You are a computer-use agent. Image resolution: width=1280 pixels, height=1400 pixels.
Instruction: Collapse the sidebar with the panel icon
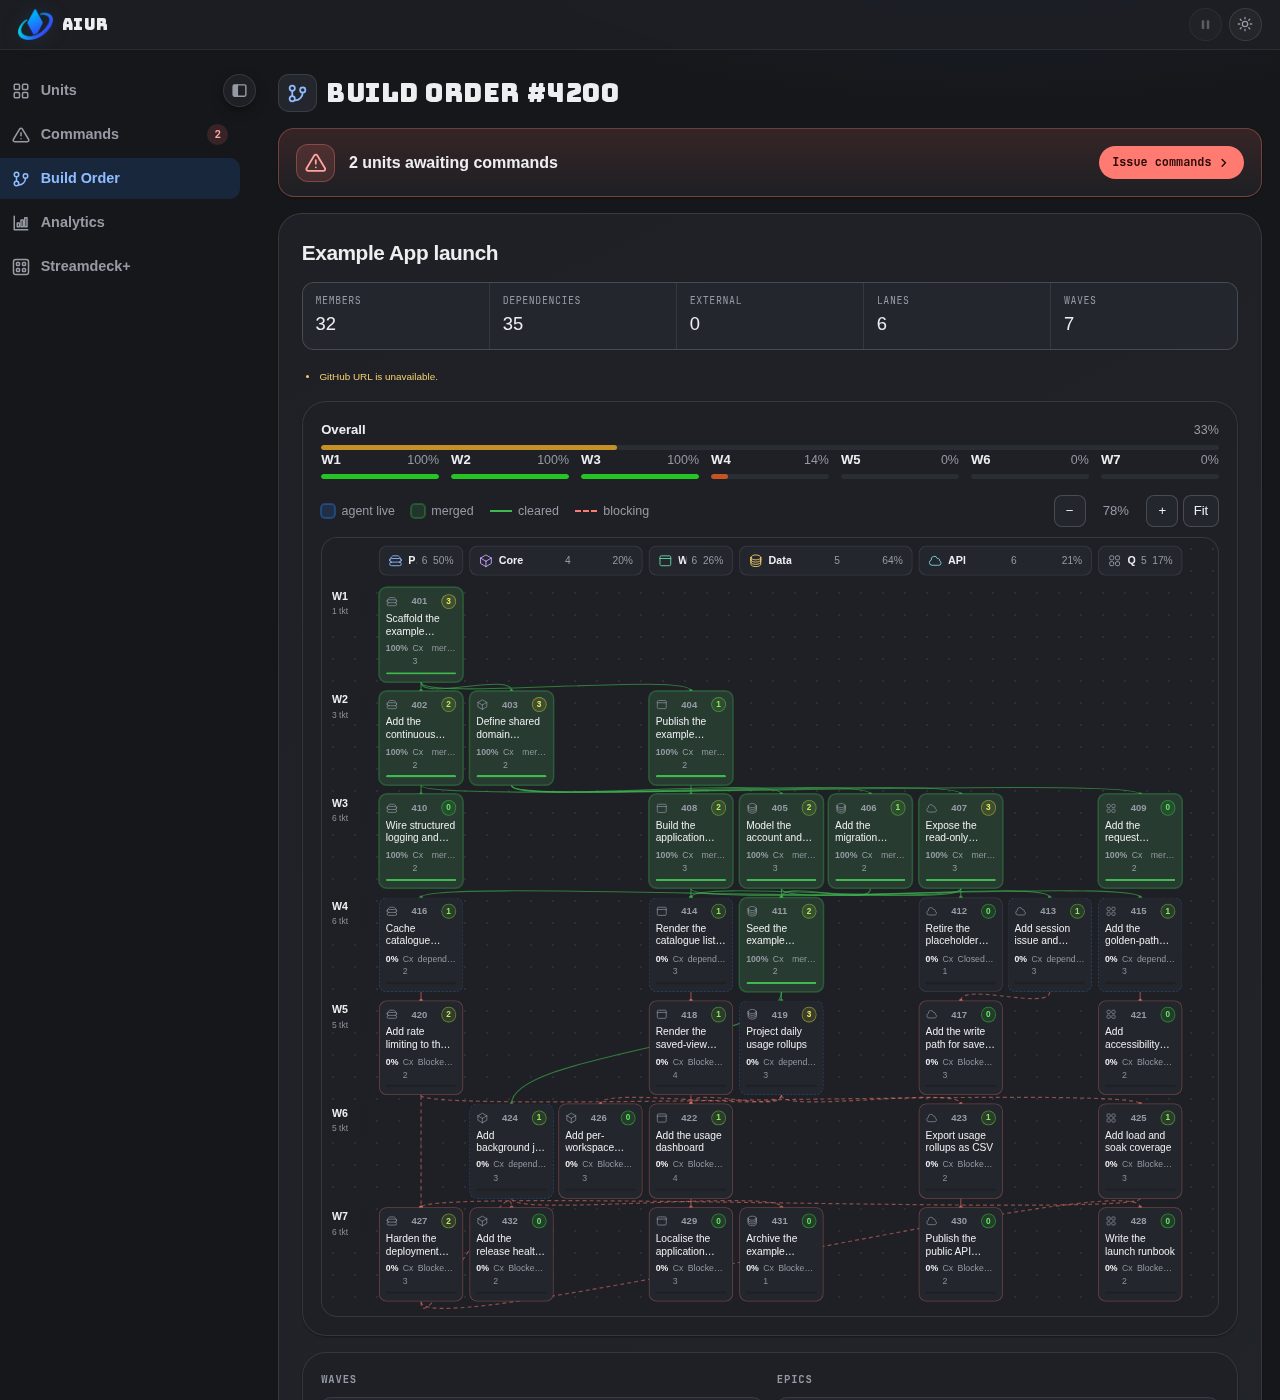(x=239, y=90)
